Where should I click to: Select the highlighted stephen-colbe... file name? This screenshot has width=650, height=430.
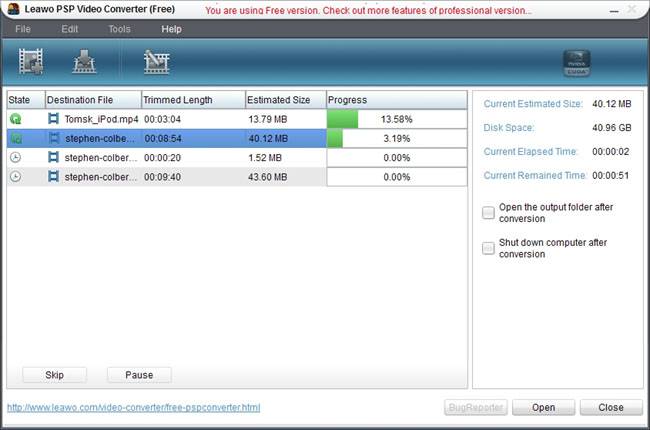[99, 138]
